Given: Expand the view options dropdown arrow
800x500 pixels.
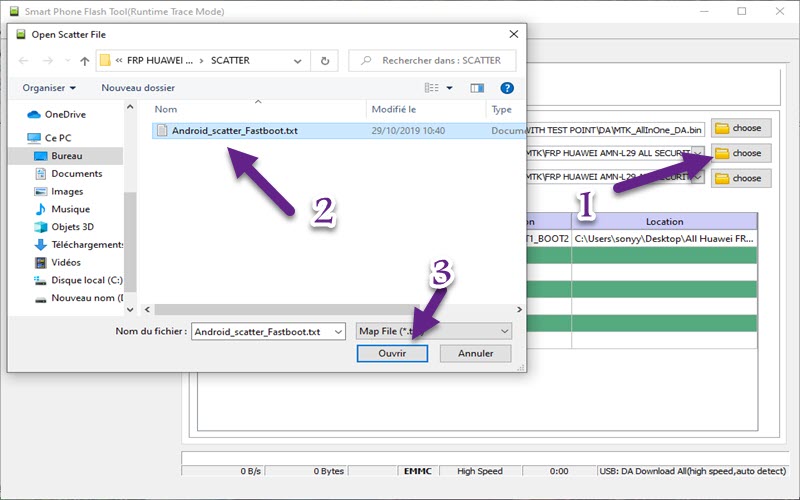Looking at the screenshot, I should point(449,88).
